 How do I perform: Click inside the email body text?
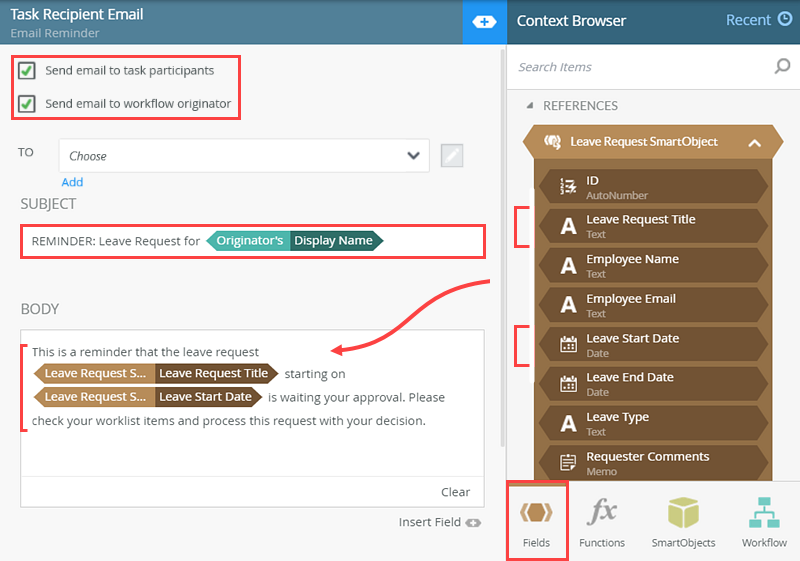pos(253,403)
